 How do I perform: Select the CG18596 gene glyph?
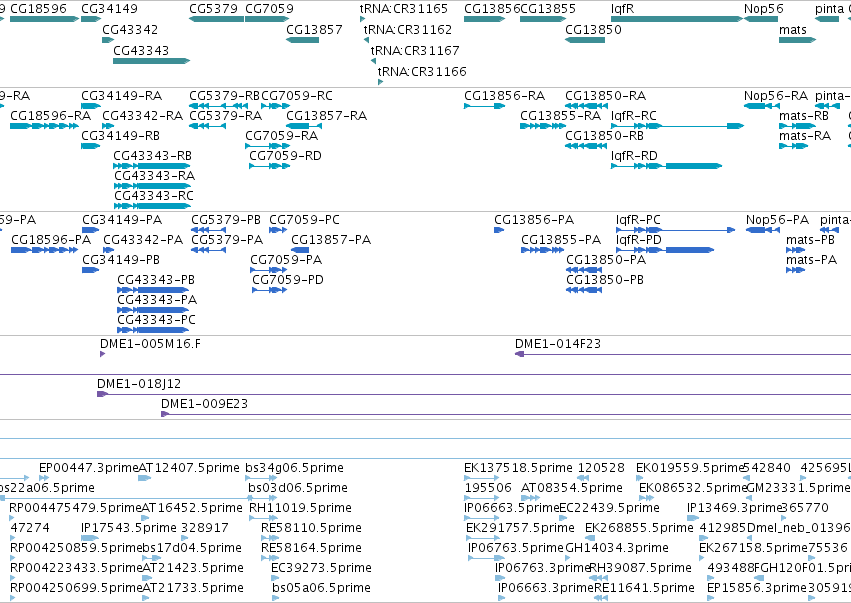pos(45,19)
